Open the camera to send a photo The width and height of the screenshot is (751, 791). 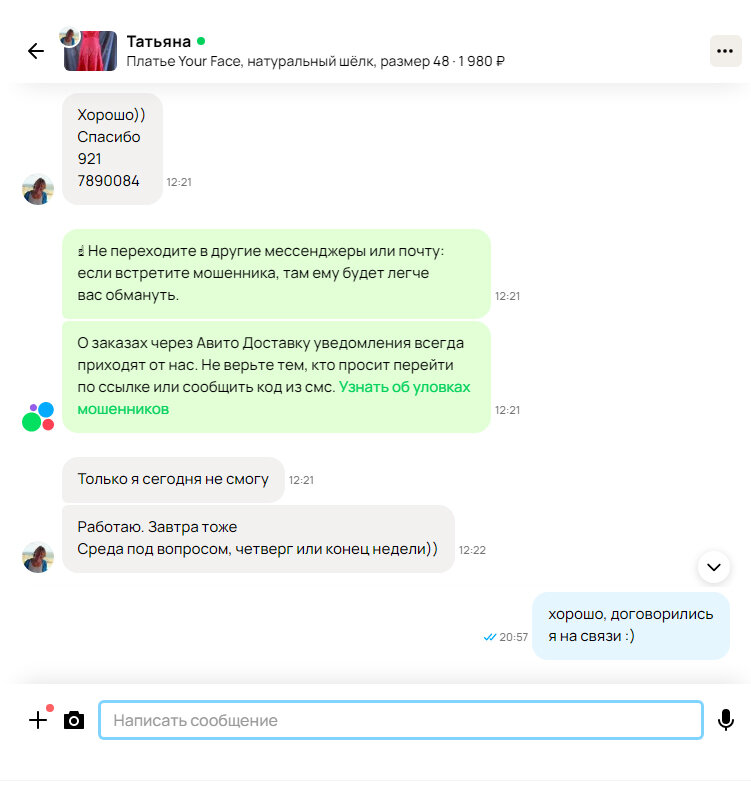point(74,720)
